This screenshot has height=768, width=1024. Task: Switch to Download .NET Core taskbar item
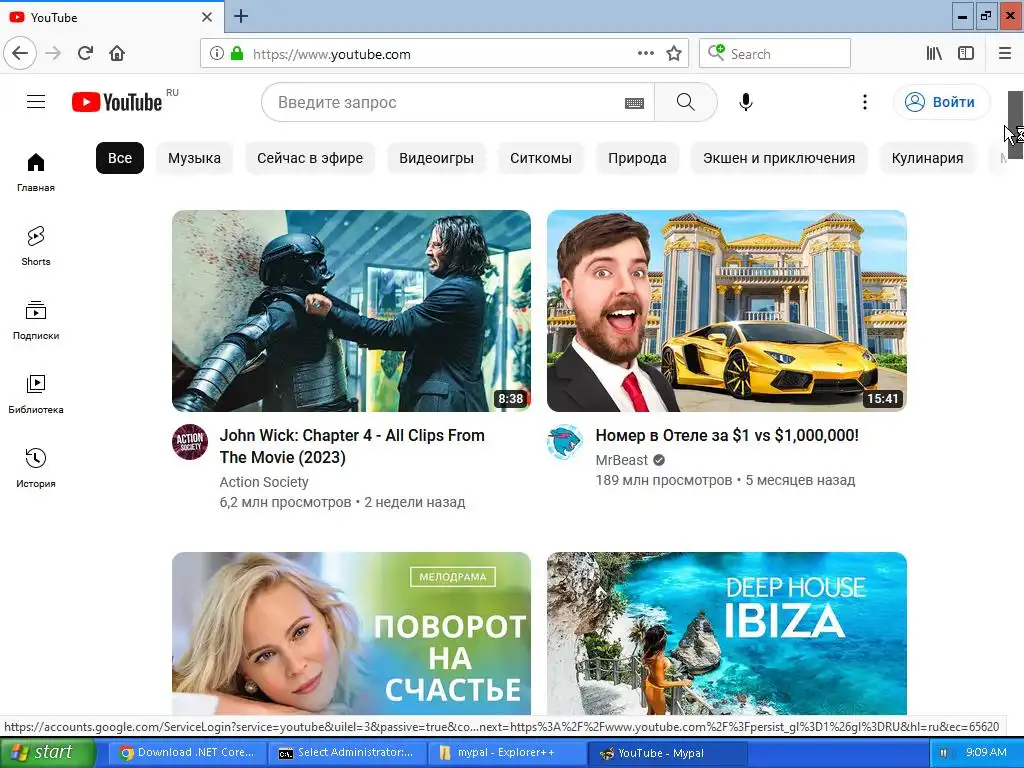click(x=187, y=753)
